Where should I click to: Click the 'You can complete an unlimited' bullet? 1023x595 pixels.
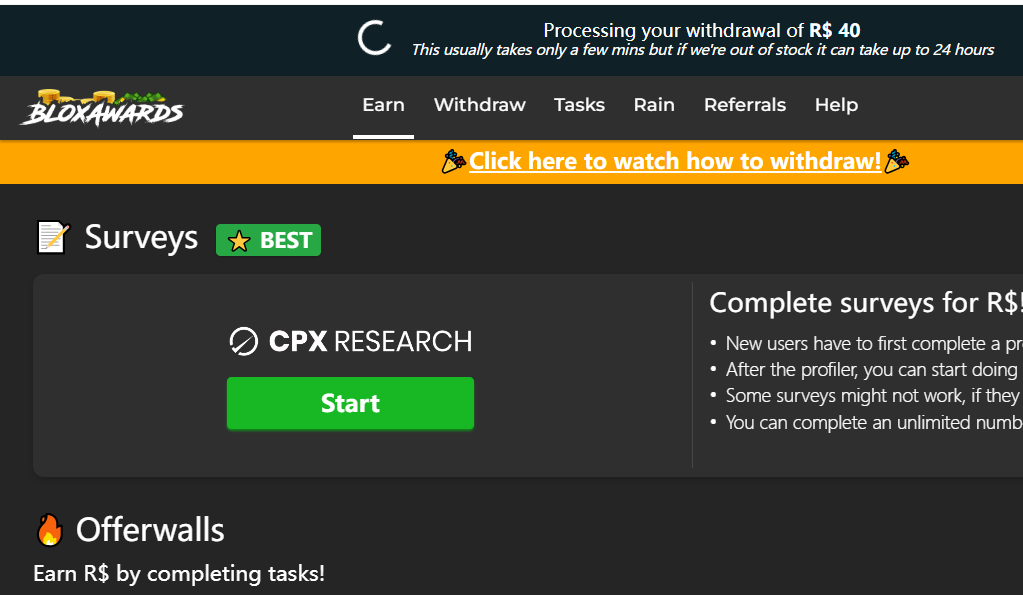pos(874,423)
